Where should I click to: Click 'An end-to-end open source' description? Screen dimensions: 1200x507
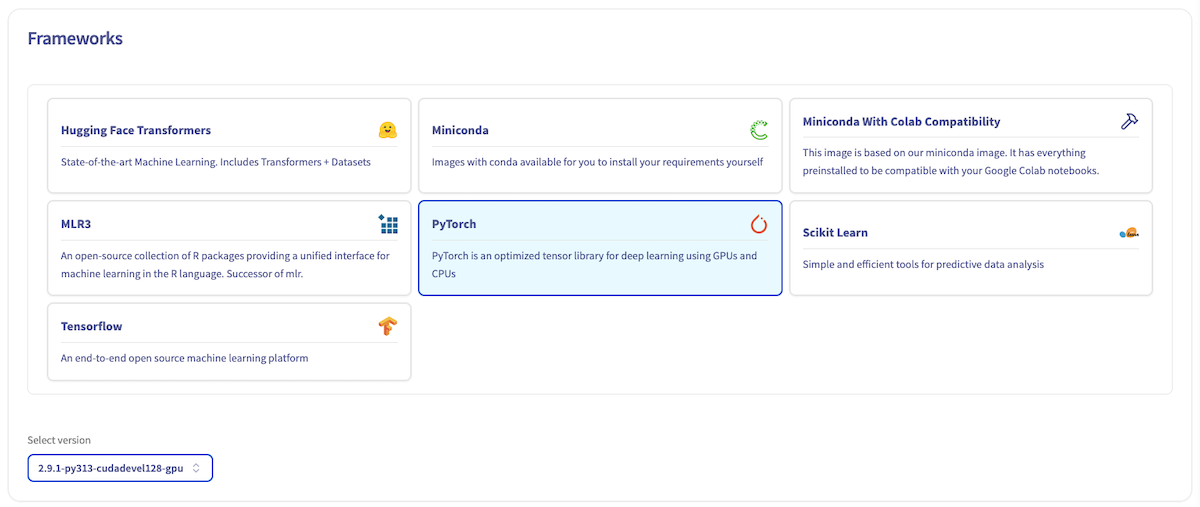pos(185,358)
